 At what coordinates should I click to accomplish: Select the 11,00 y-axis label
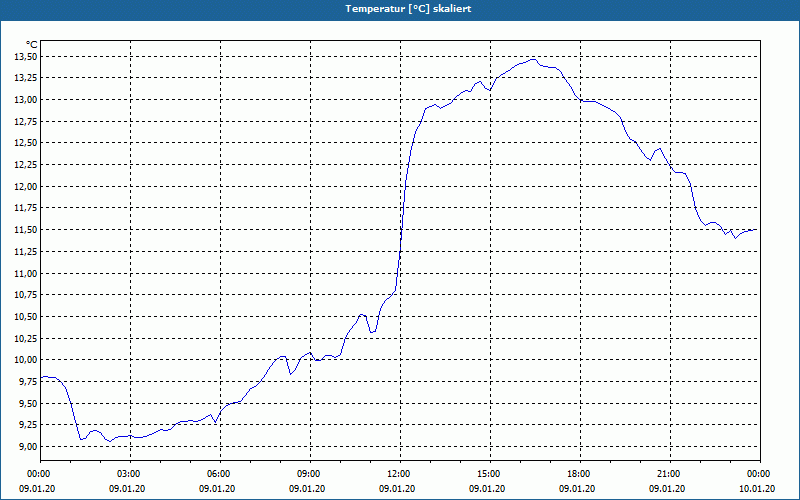point(26,273)
